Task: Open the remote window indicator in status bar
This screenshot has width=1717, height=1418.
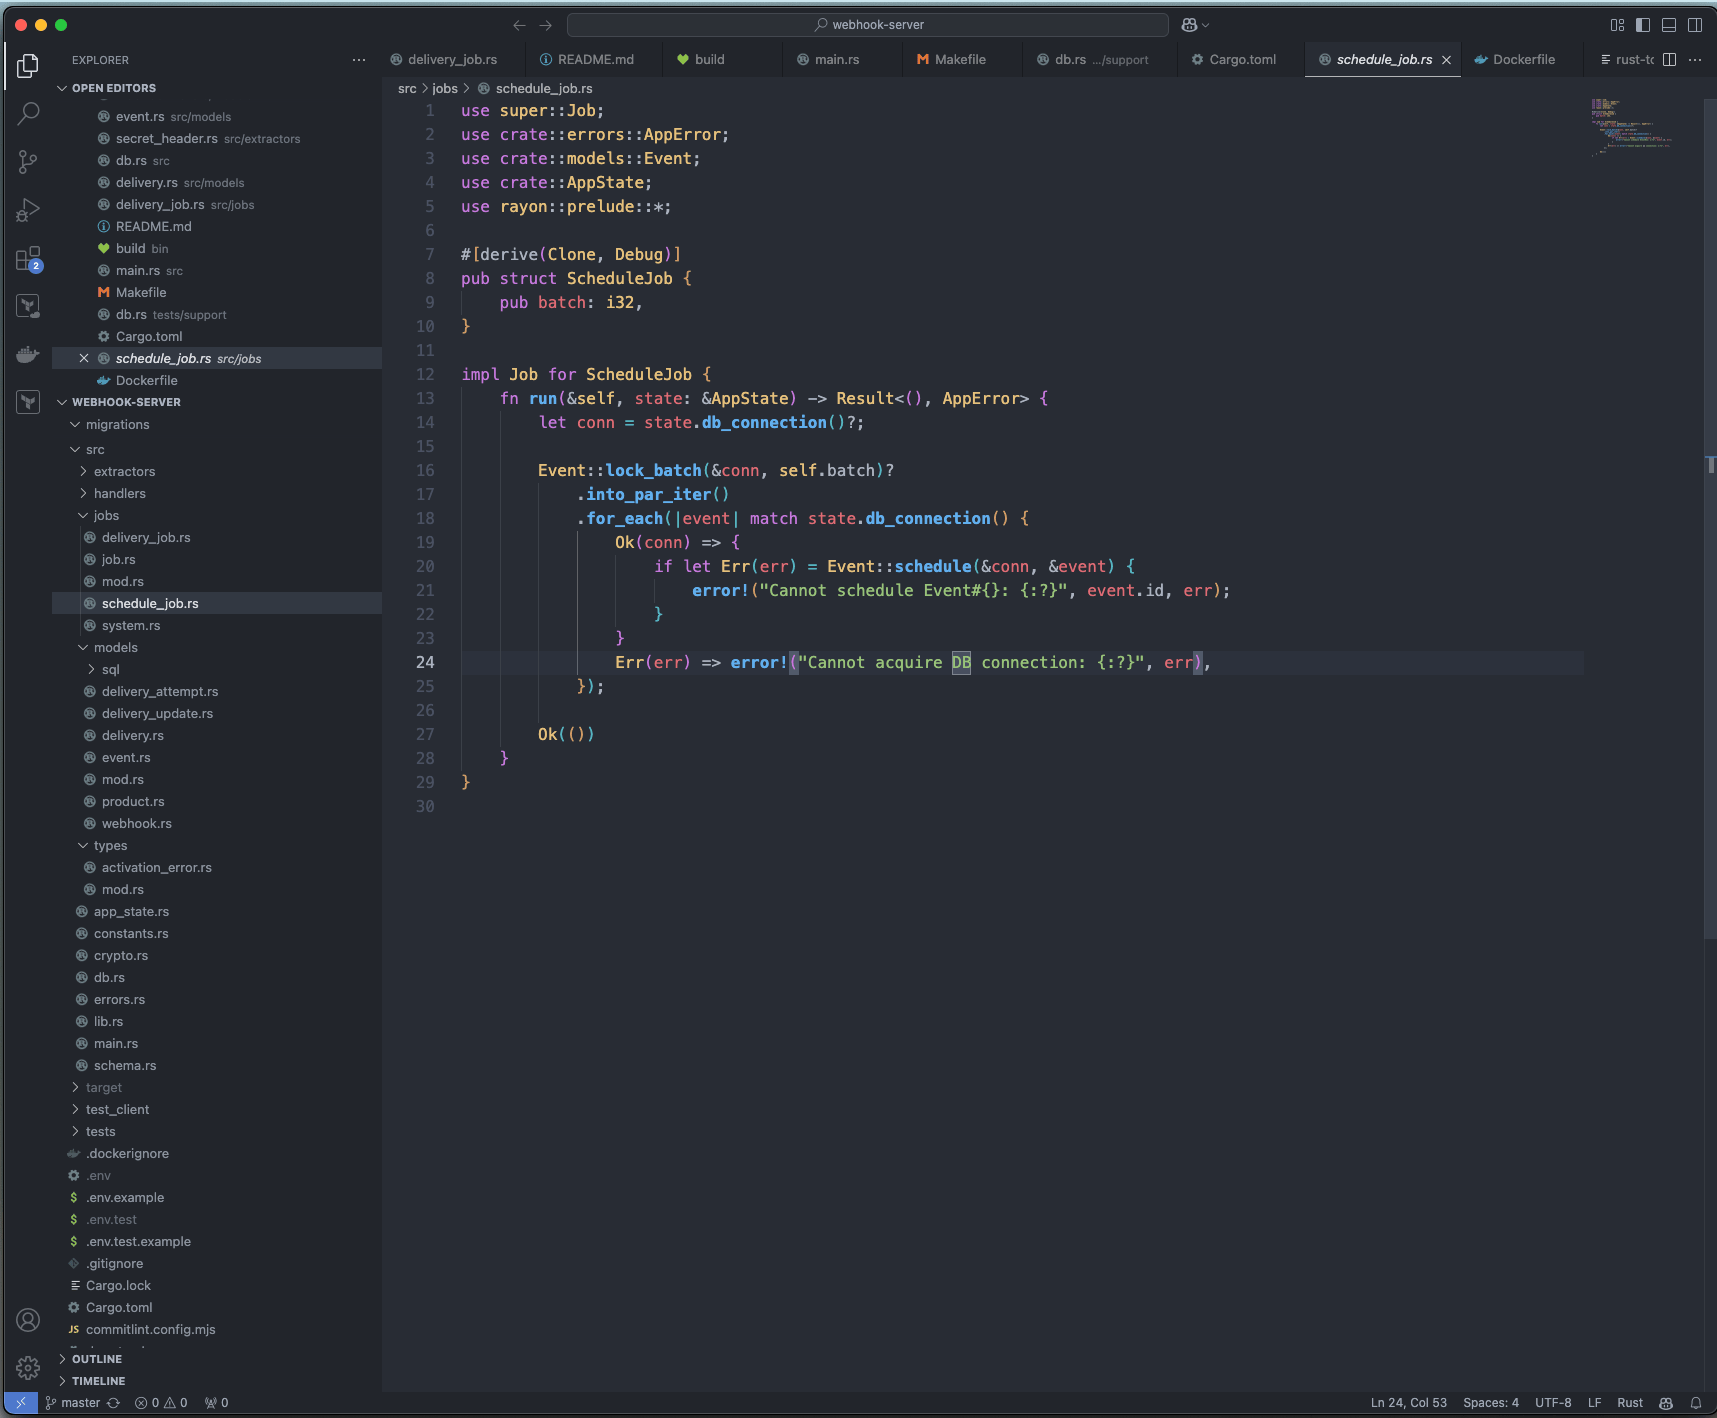Action: pyautogui.click(x=21, y=1403)
